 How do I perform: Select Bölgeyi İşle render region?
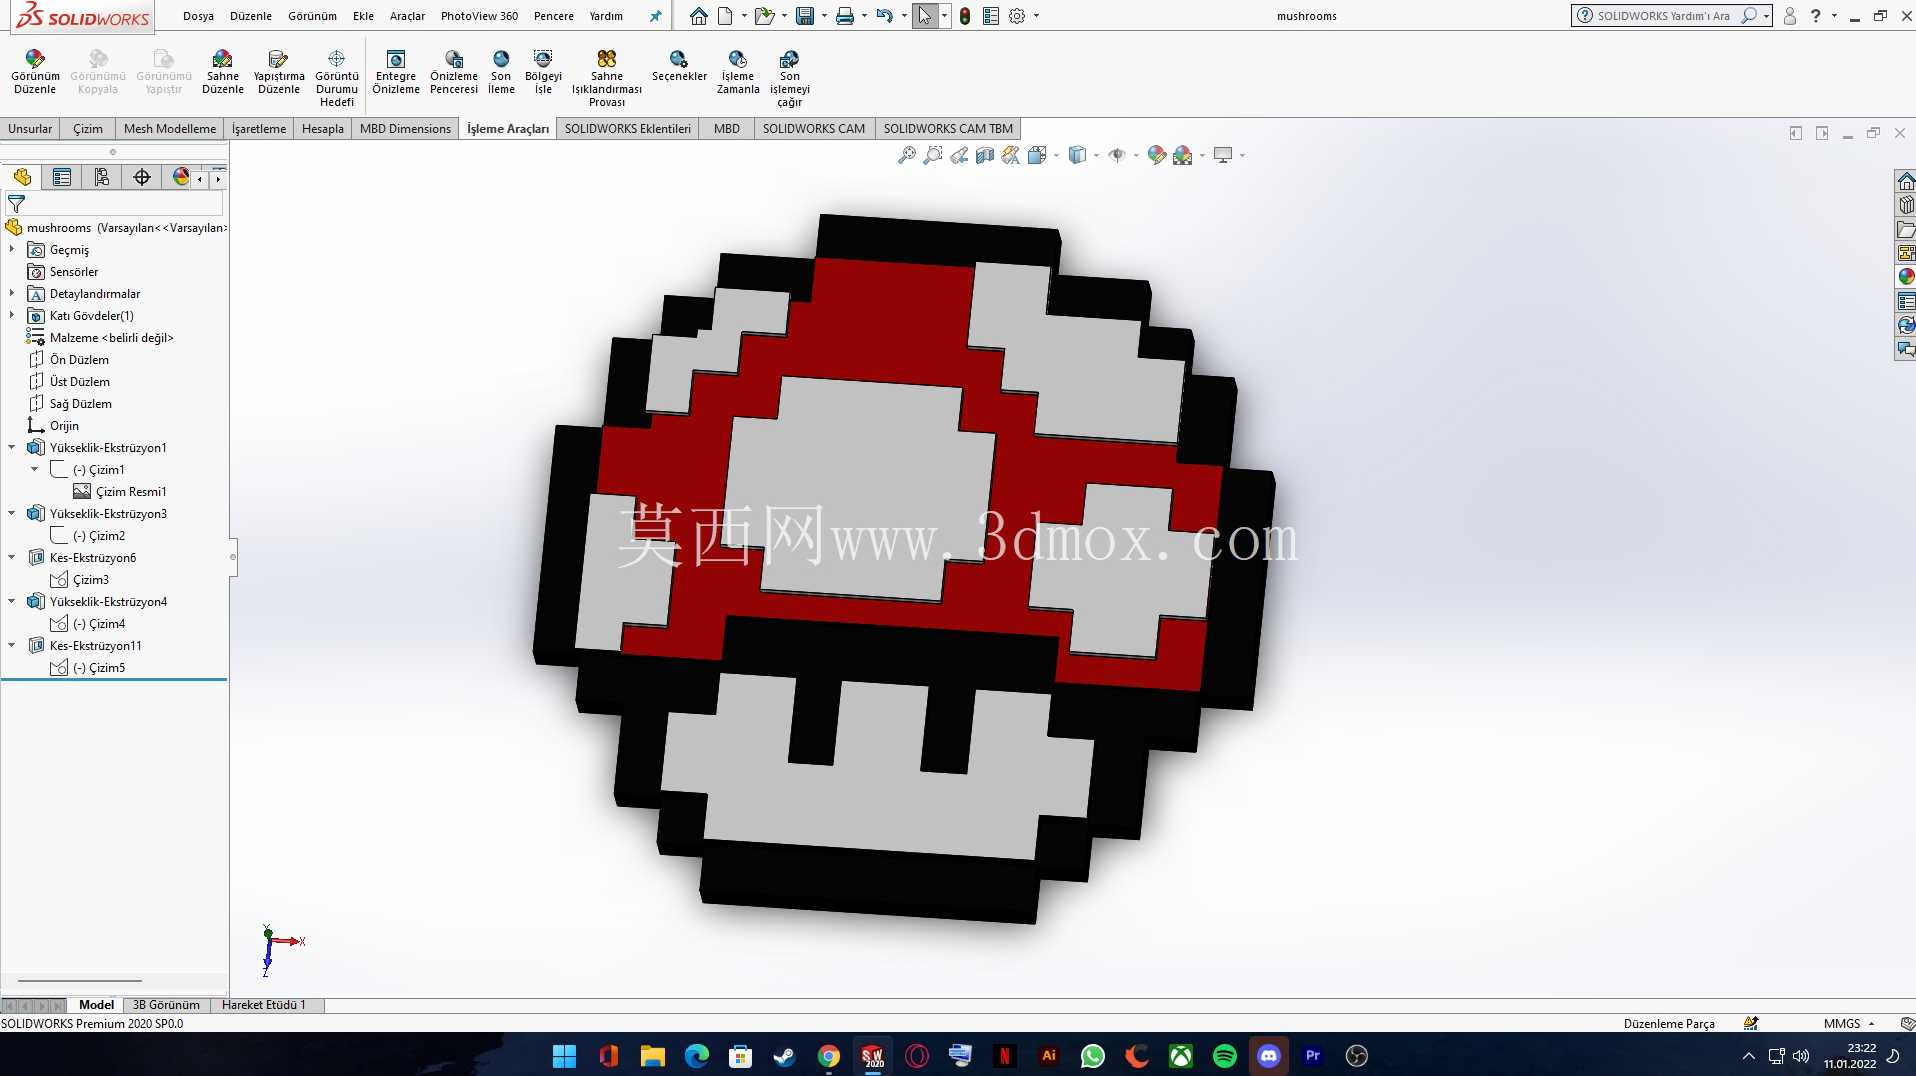pyautogui.click(x=543, y=72)
